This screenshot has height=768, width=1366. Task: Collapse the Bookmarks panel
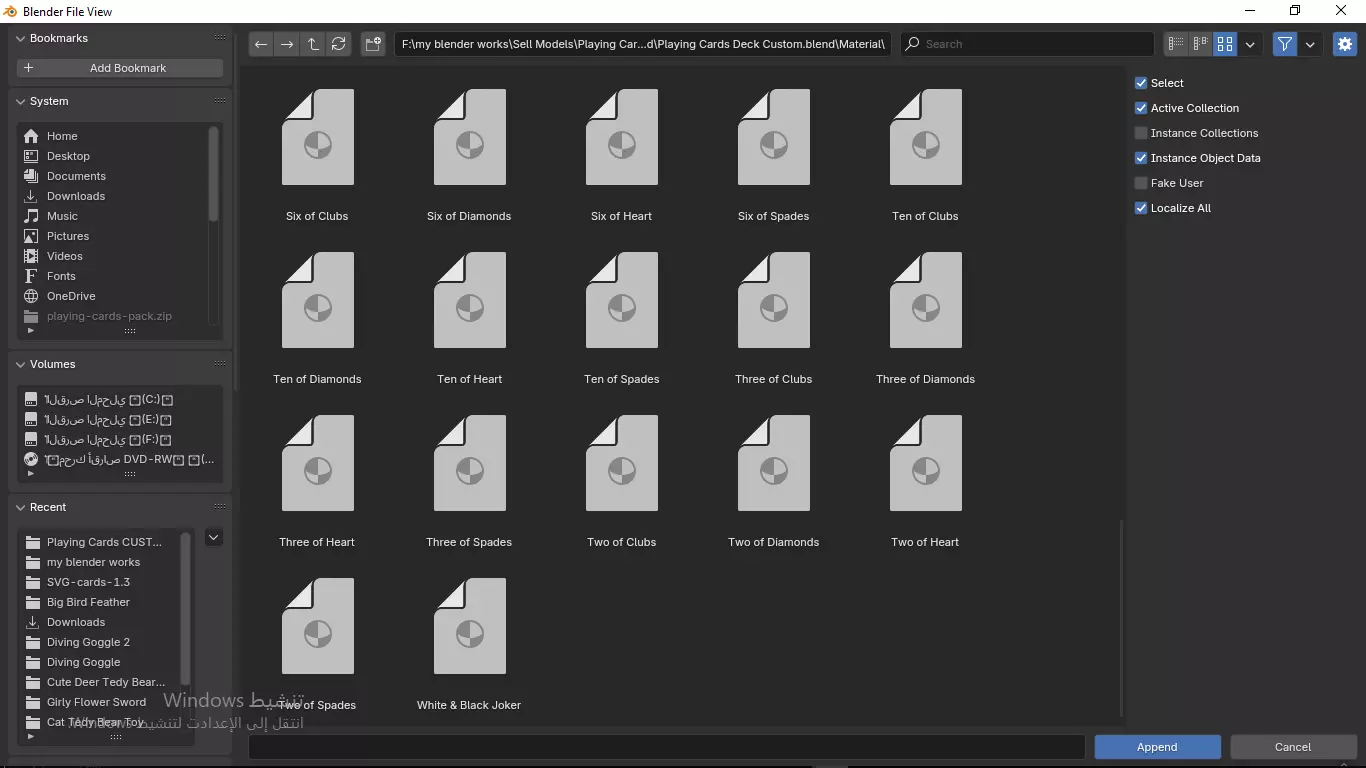click(21, 38)
